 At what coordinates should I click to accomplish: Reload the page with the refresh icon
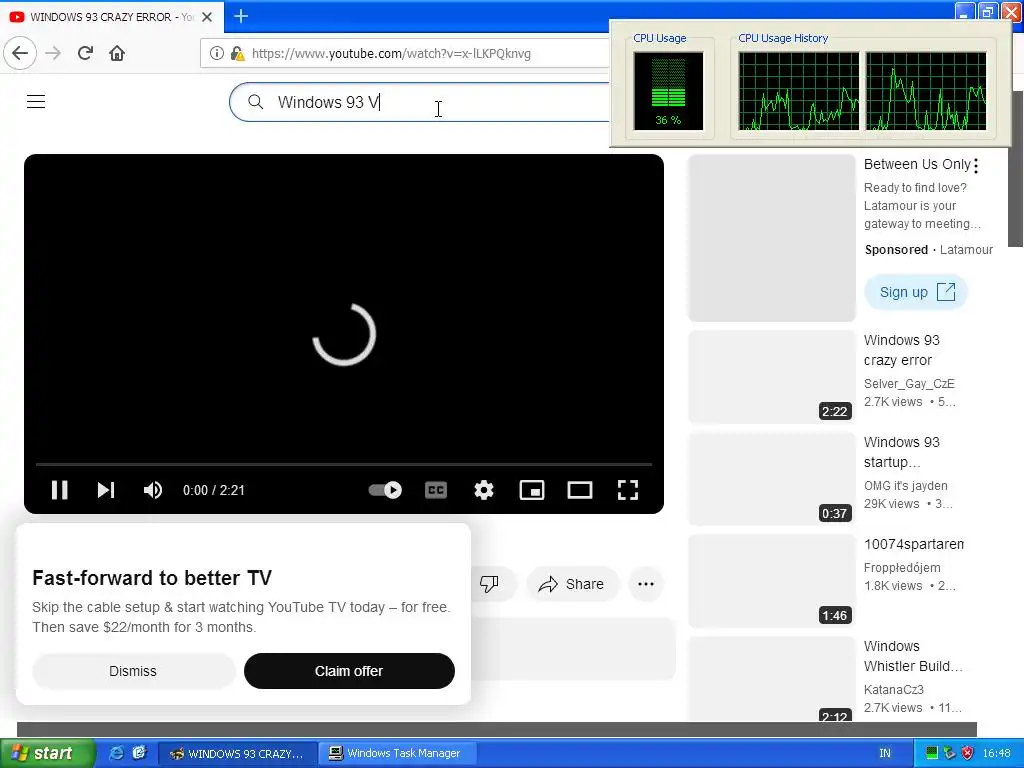[85, 53]
